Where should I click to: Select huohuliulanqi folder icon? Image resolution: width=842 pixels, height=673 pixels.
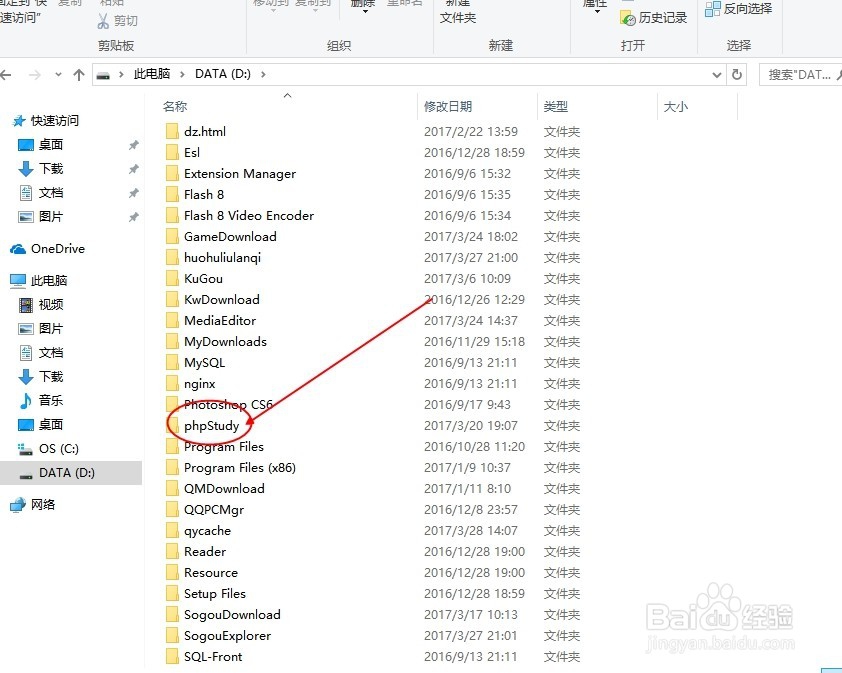pyautogui.click(x=172, y=257)
